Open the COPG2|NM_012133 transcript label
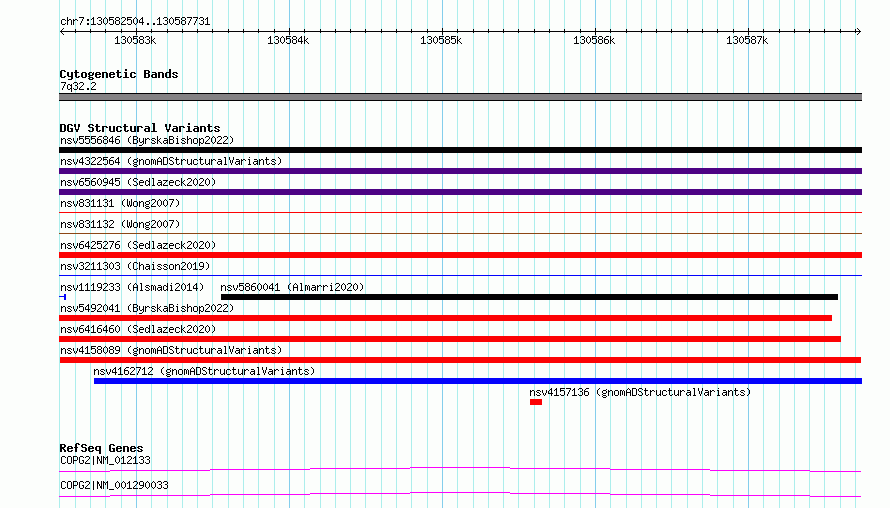Screen dimensions: 890x508 [x=106, y=460]
